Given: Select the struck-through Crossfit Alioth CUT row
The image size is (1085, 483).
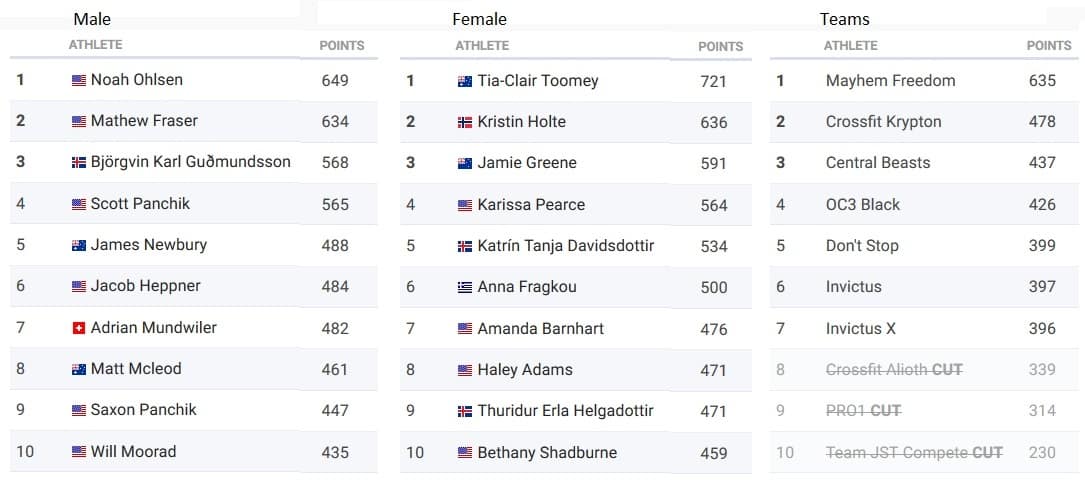Looking at the screenshot, I should click(x=924, y=370).
